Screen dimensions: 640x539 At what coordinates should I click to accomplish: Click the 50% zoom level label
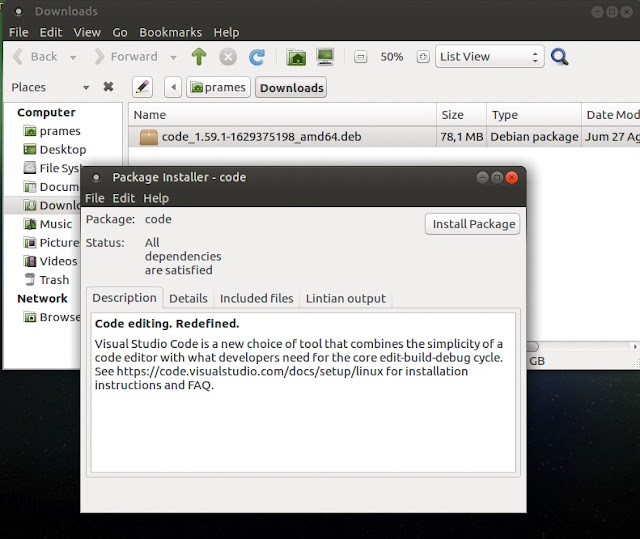(x=391, y=57)
